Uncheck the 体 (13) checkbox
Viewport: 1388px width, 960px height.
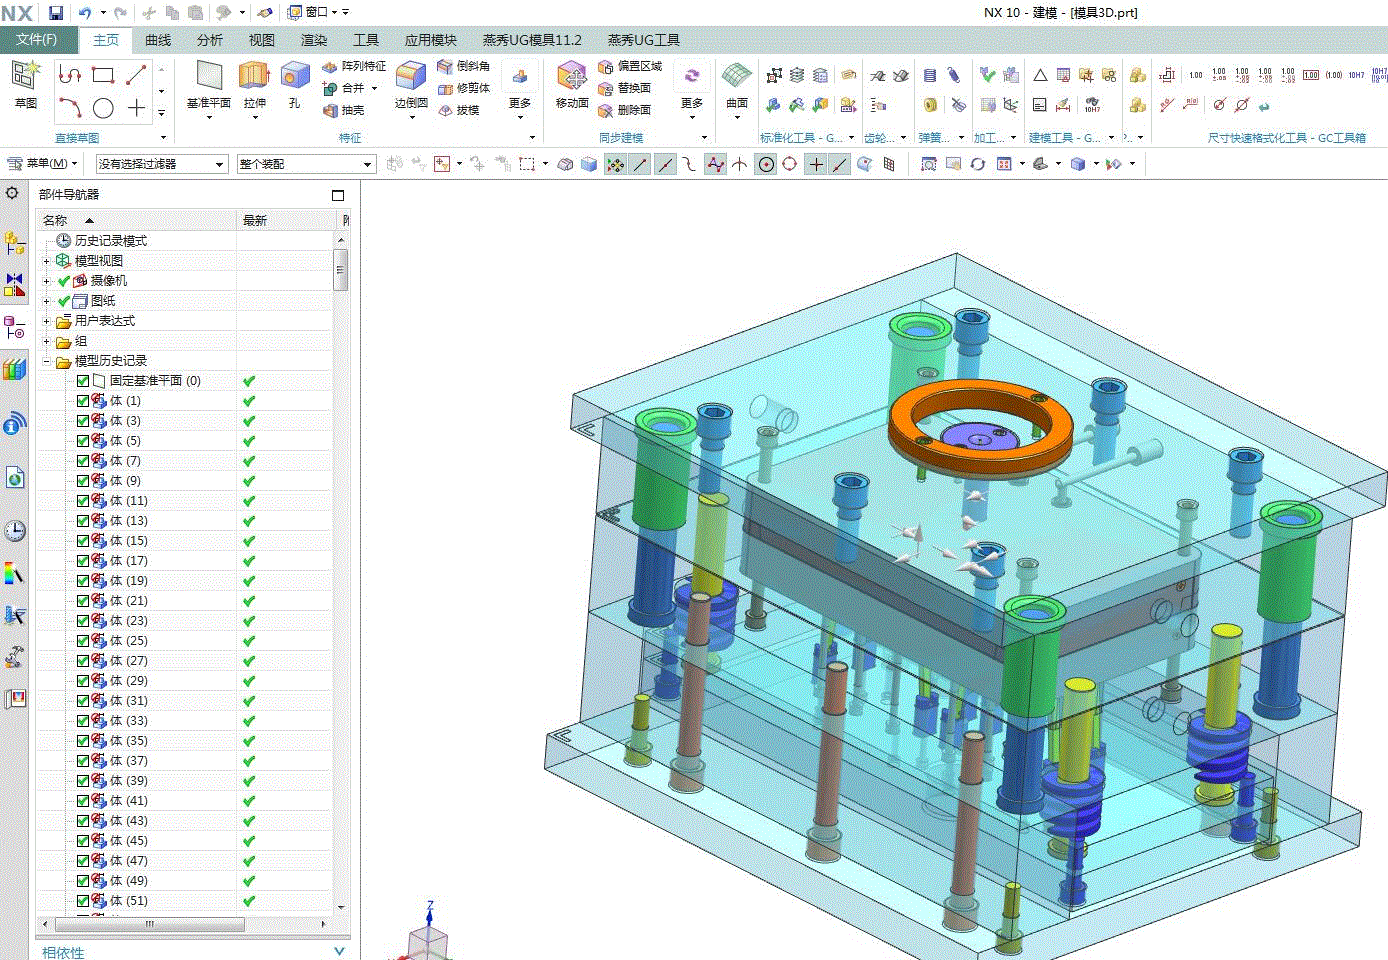pos(83,521)
